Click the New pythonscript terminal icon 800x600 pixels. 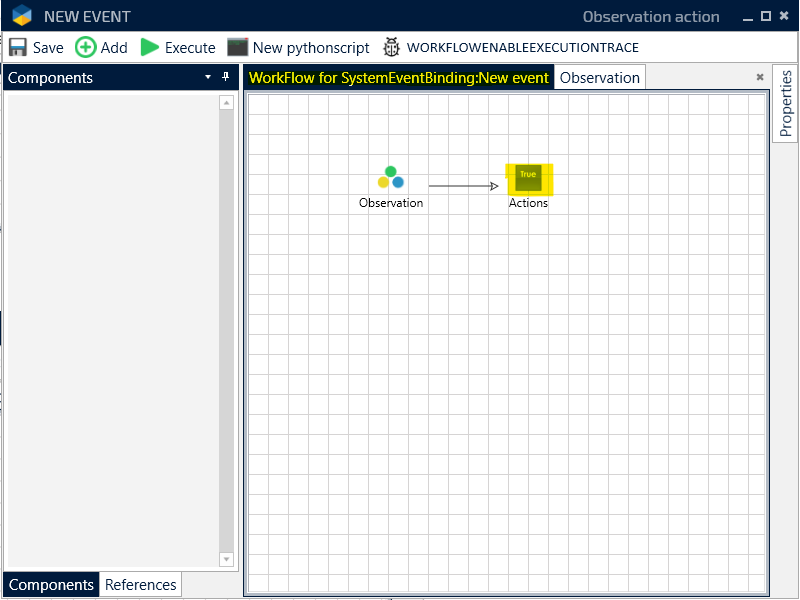237,47
